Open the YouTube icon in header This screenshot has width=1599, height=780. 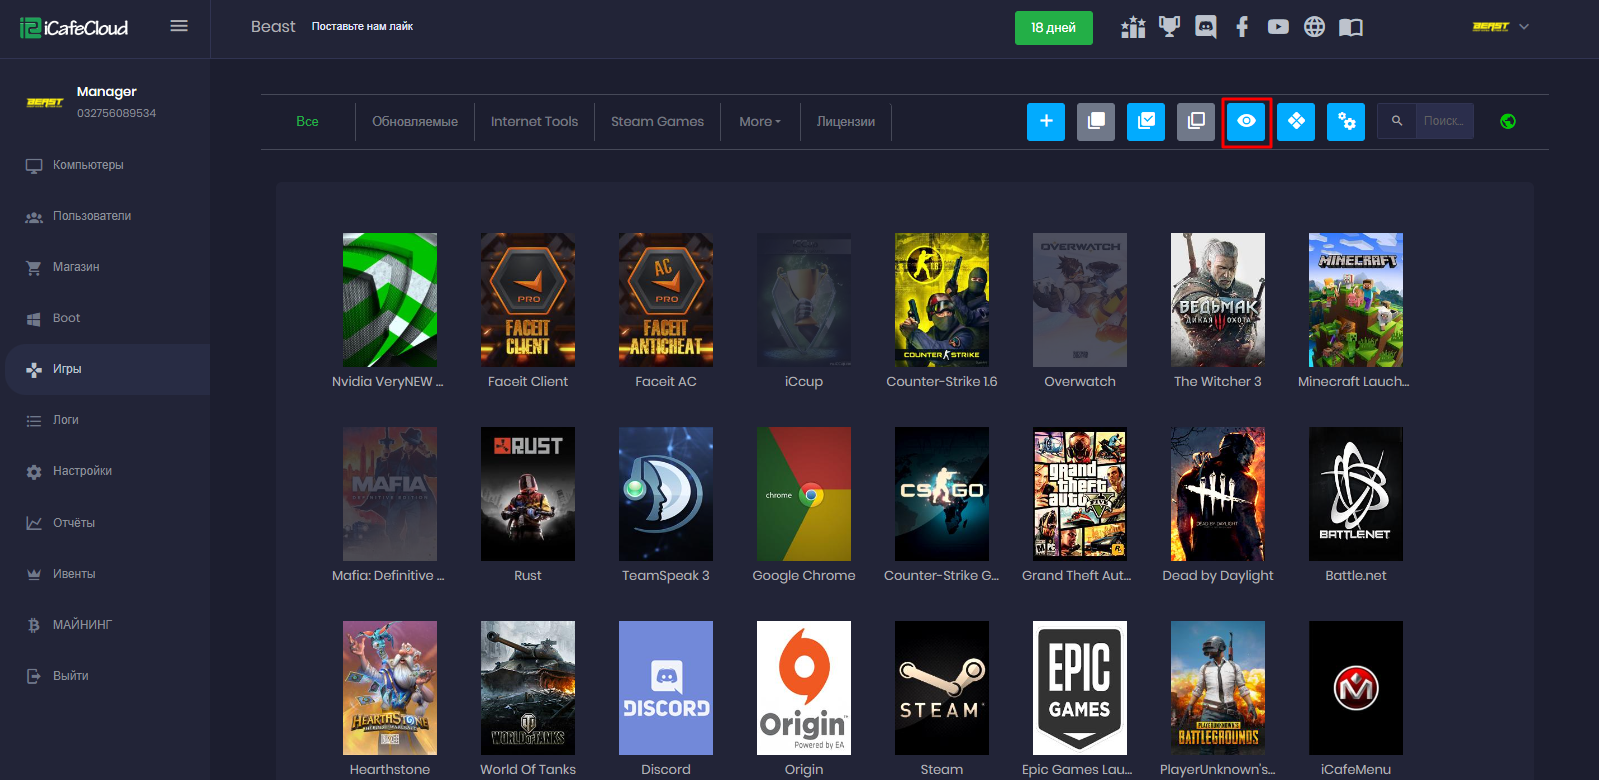click(1278, 27)
